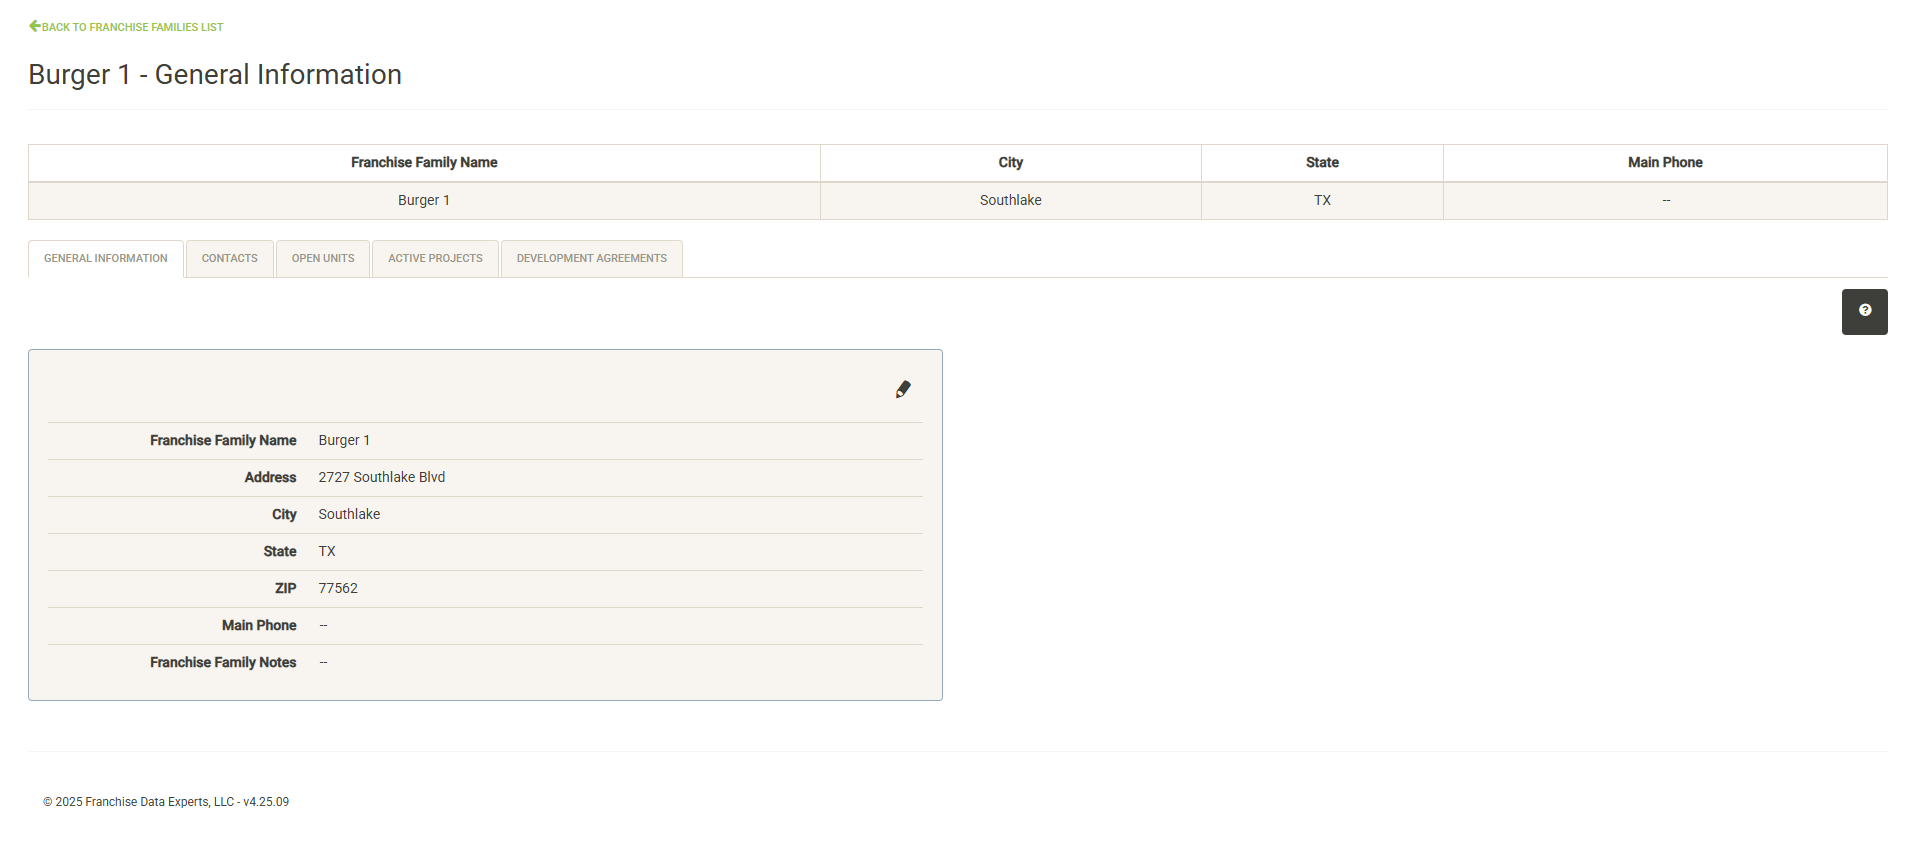Click the Franchise Family Name column header

coord(424,163)
